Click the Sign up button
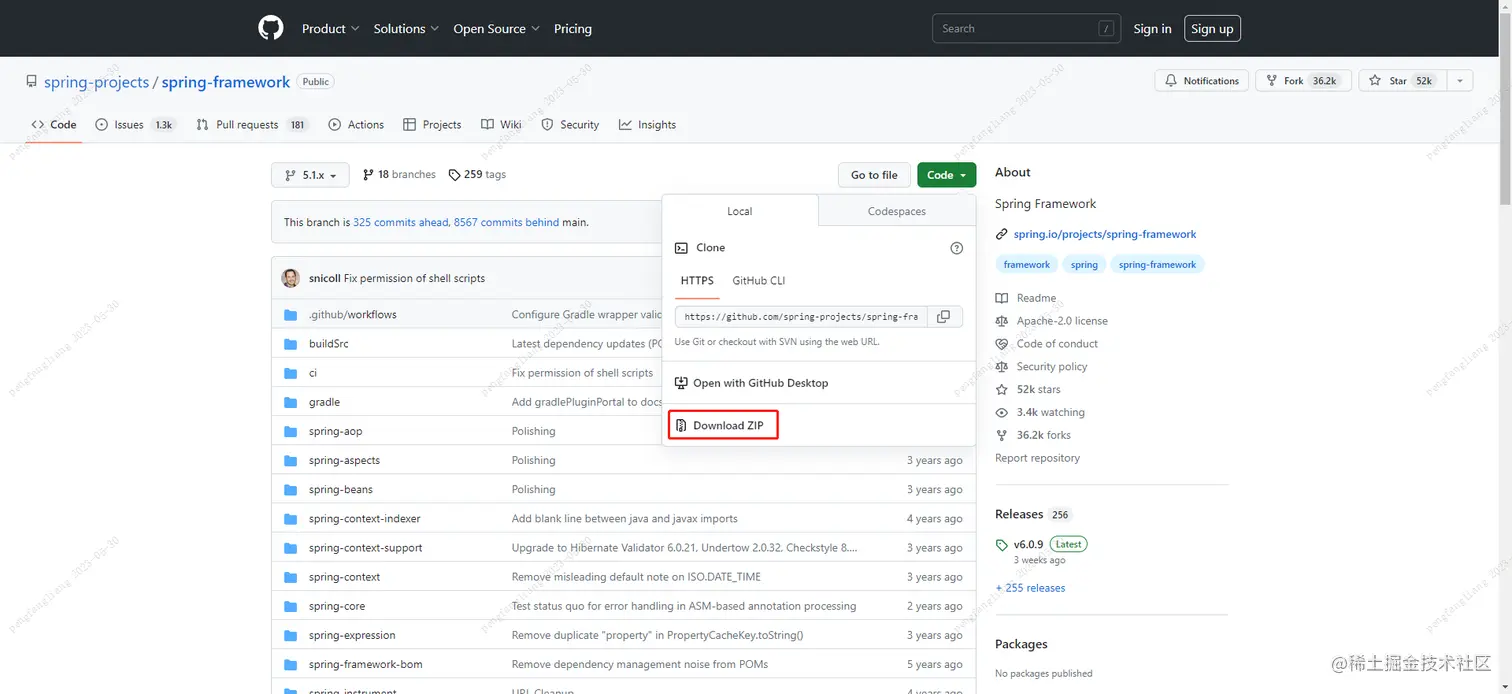The image size is (1512, 694). tap(1212, 29)
